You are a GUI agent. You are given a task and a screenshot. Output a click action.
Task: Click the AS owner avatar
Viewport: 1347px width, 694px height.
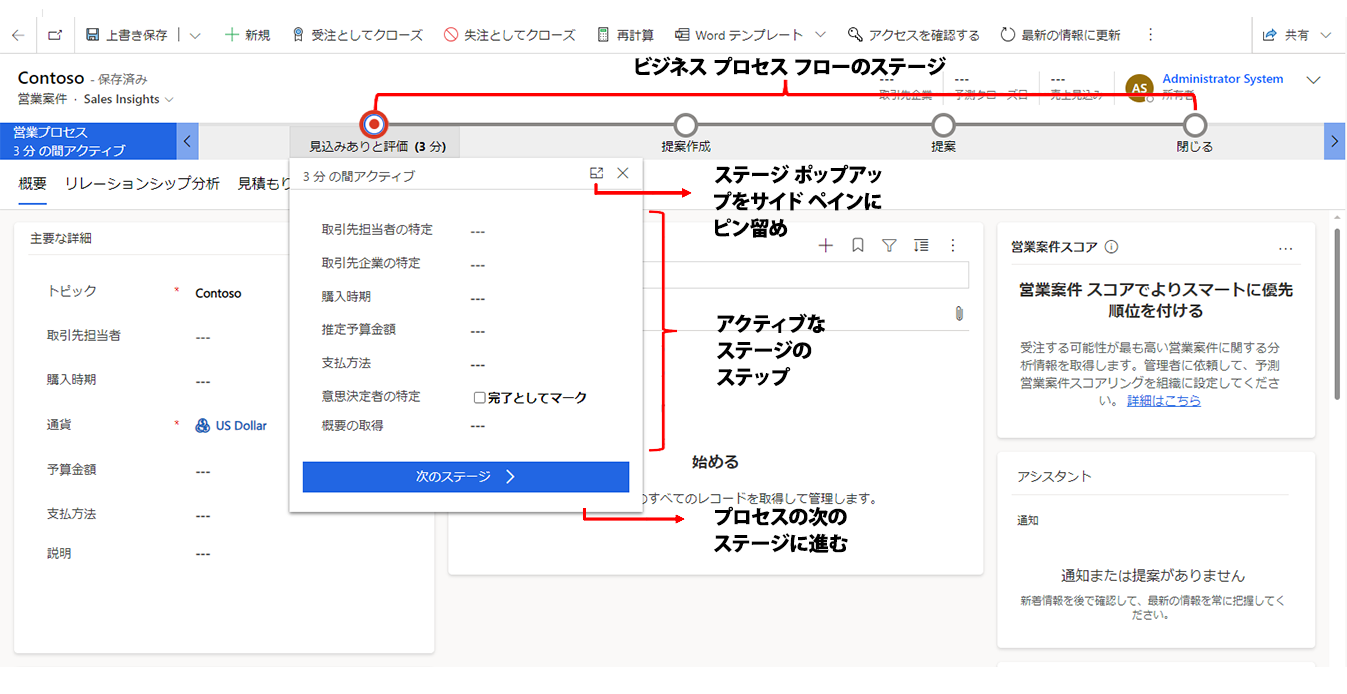[1139, 88]
